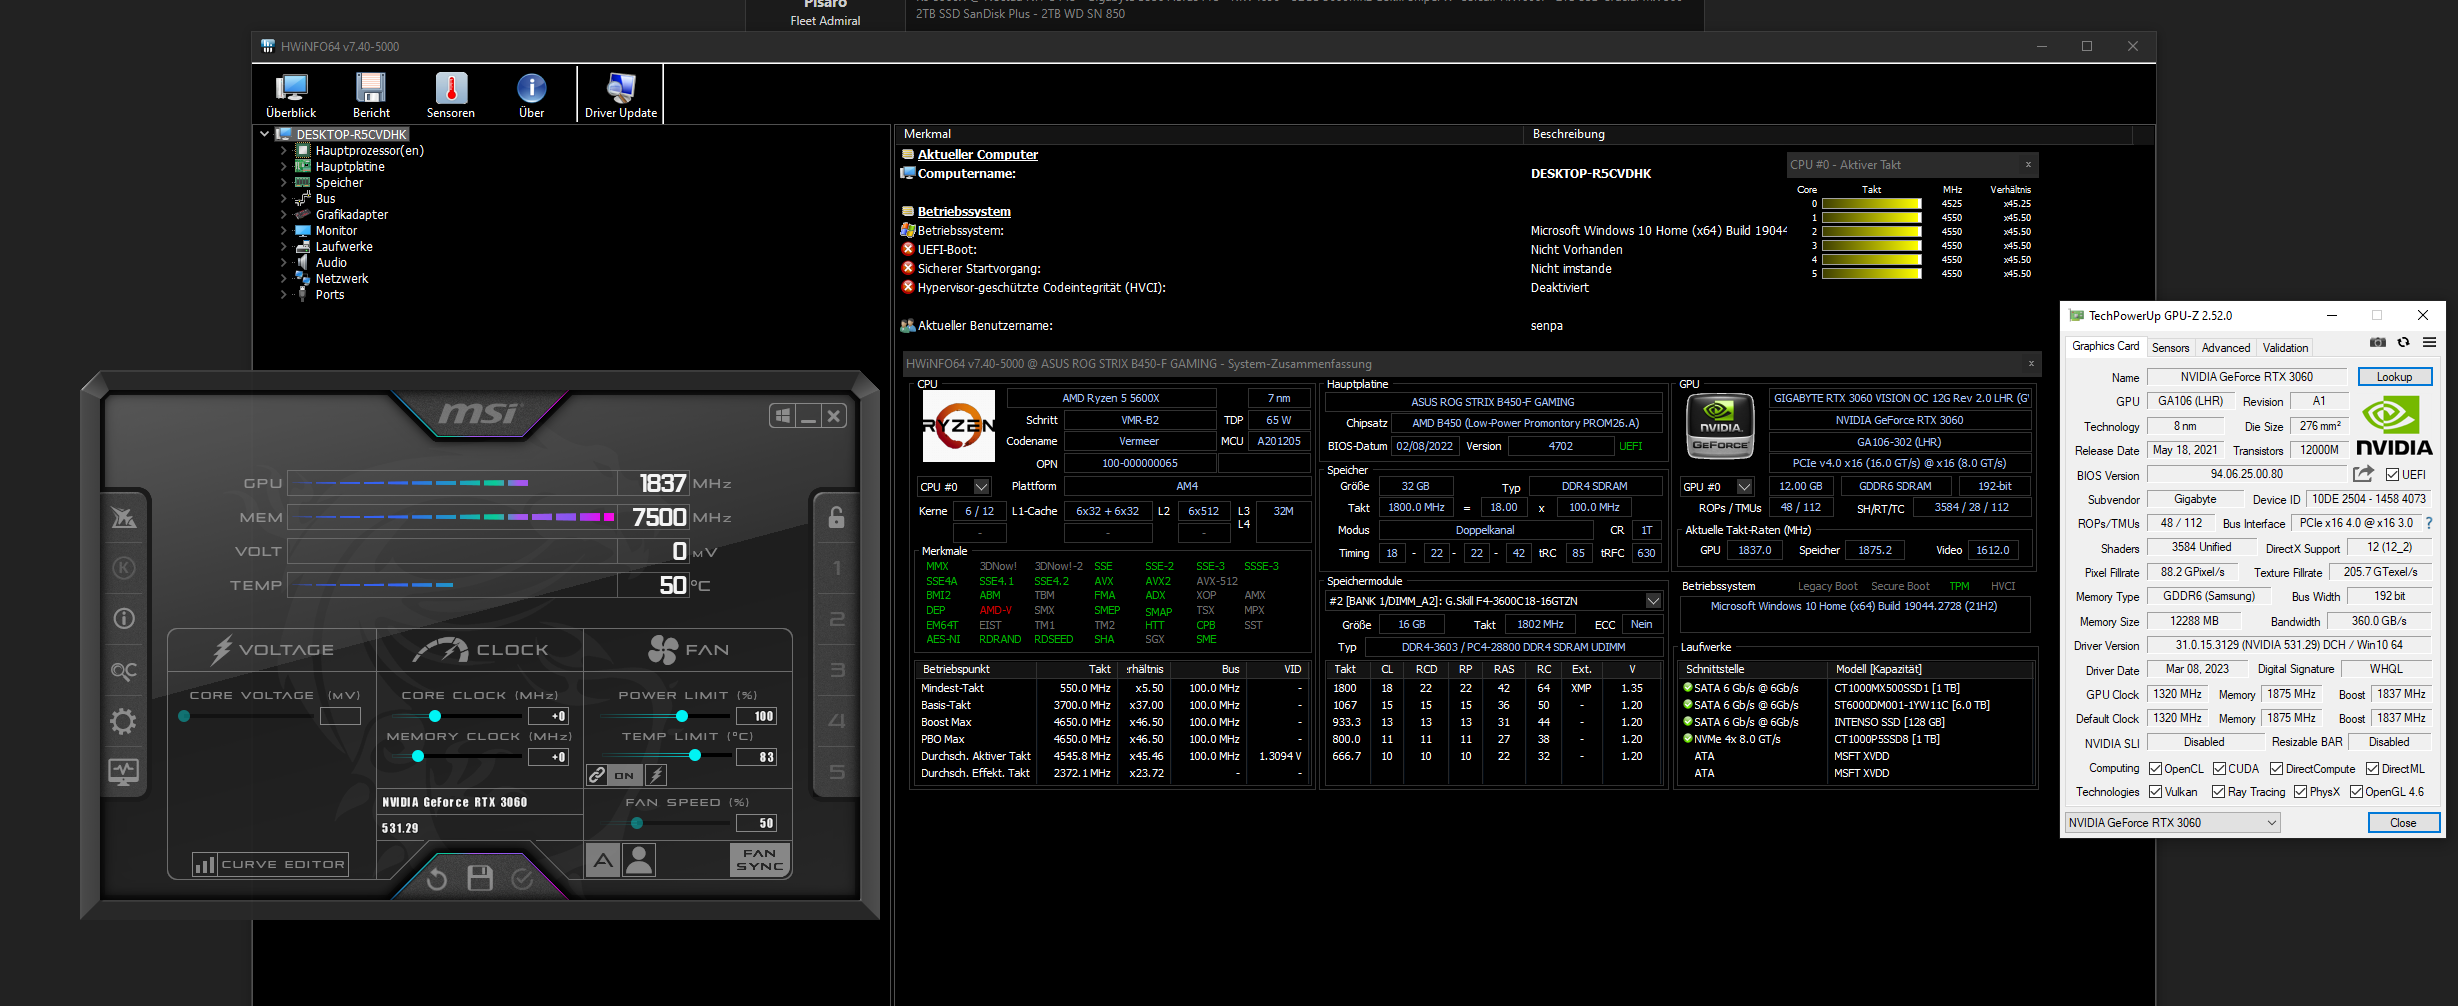Viewport: 2458px width, 1006px height.
Task: Click the BIOS share/export icon in GPU-Z
Action: click(2364, 474)
